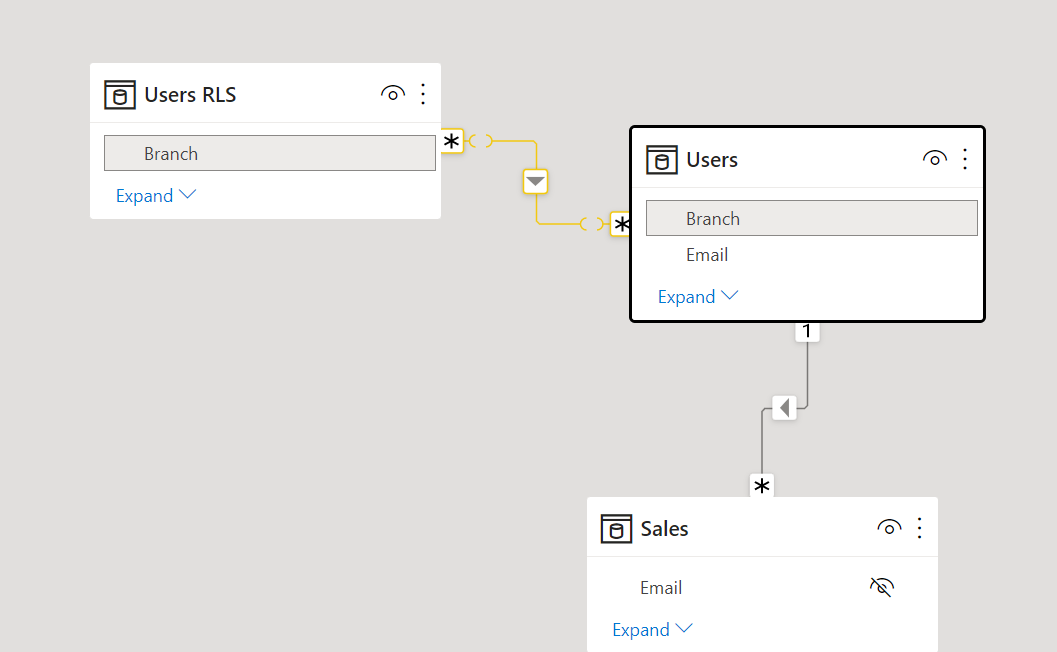1057x652 pixels.
Task: Click the one cardinality marker under Users
Action: (x=807, y=331)
